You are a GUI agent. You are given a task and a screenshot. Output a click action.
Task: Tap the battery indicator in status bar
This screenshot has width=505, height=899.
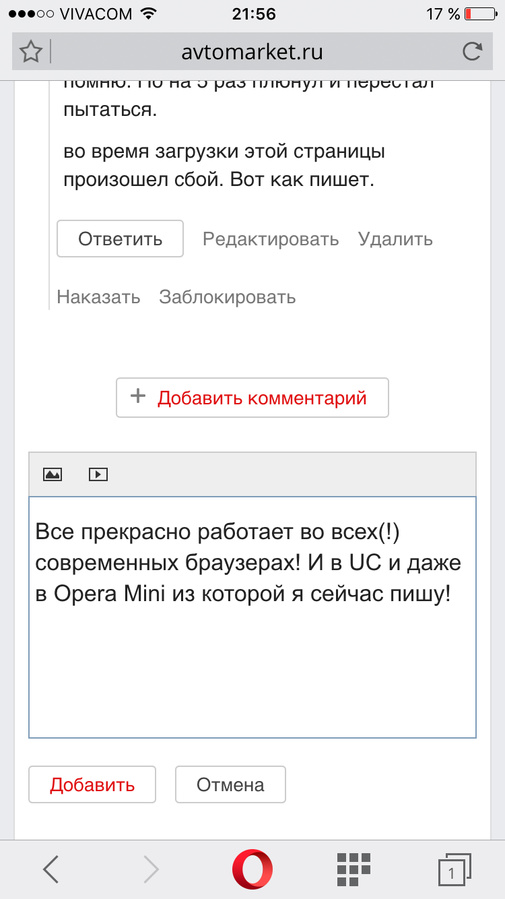tap(480, 14)
